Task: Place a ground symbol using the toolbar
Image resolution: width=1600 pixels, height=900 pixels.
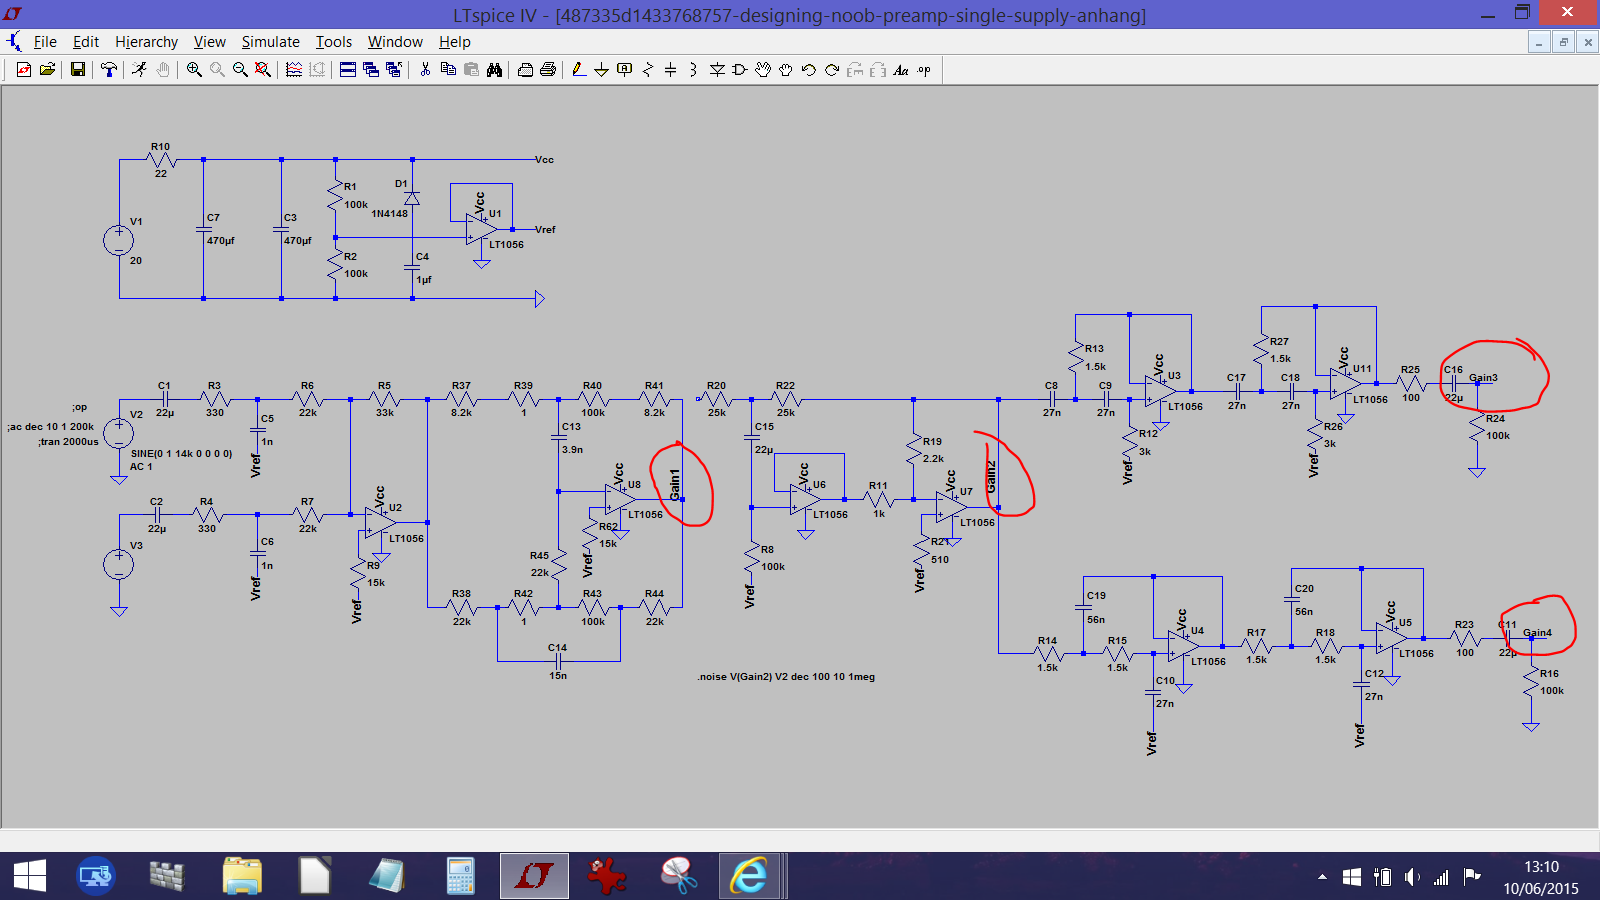Action: [x=601, y=70]
